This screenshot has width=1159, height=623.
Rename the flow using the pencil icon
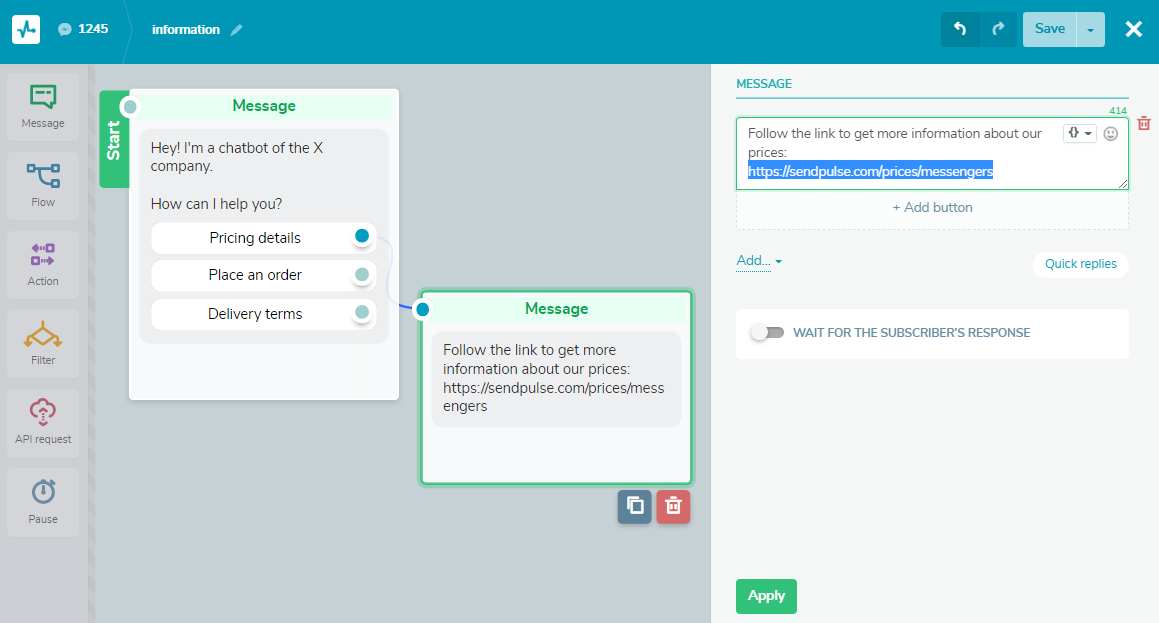(x=237, y=30)
